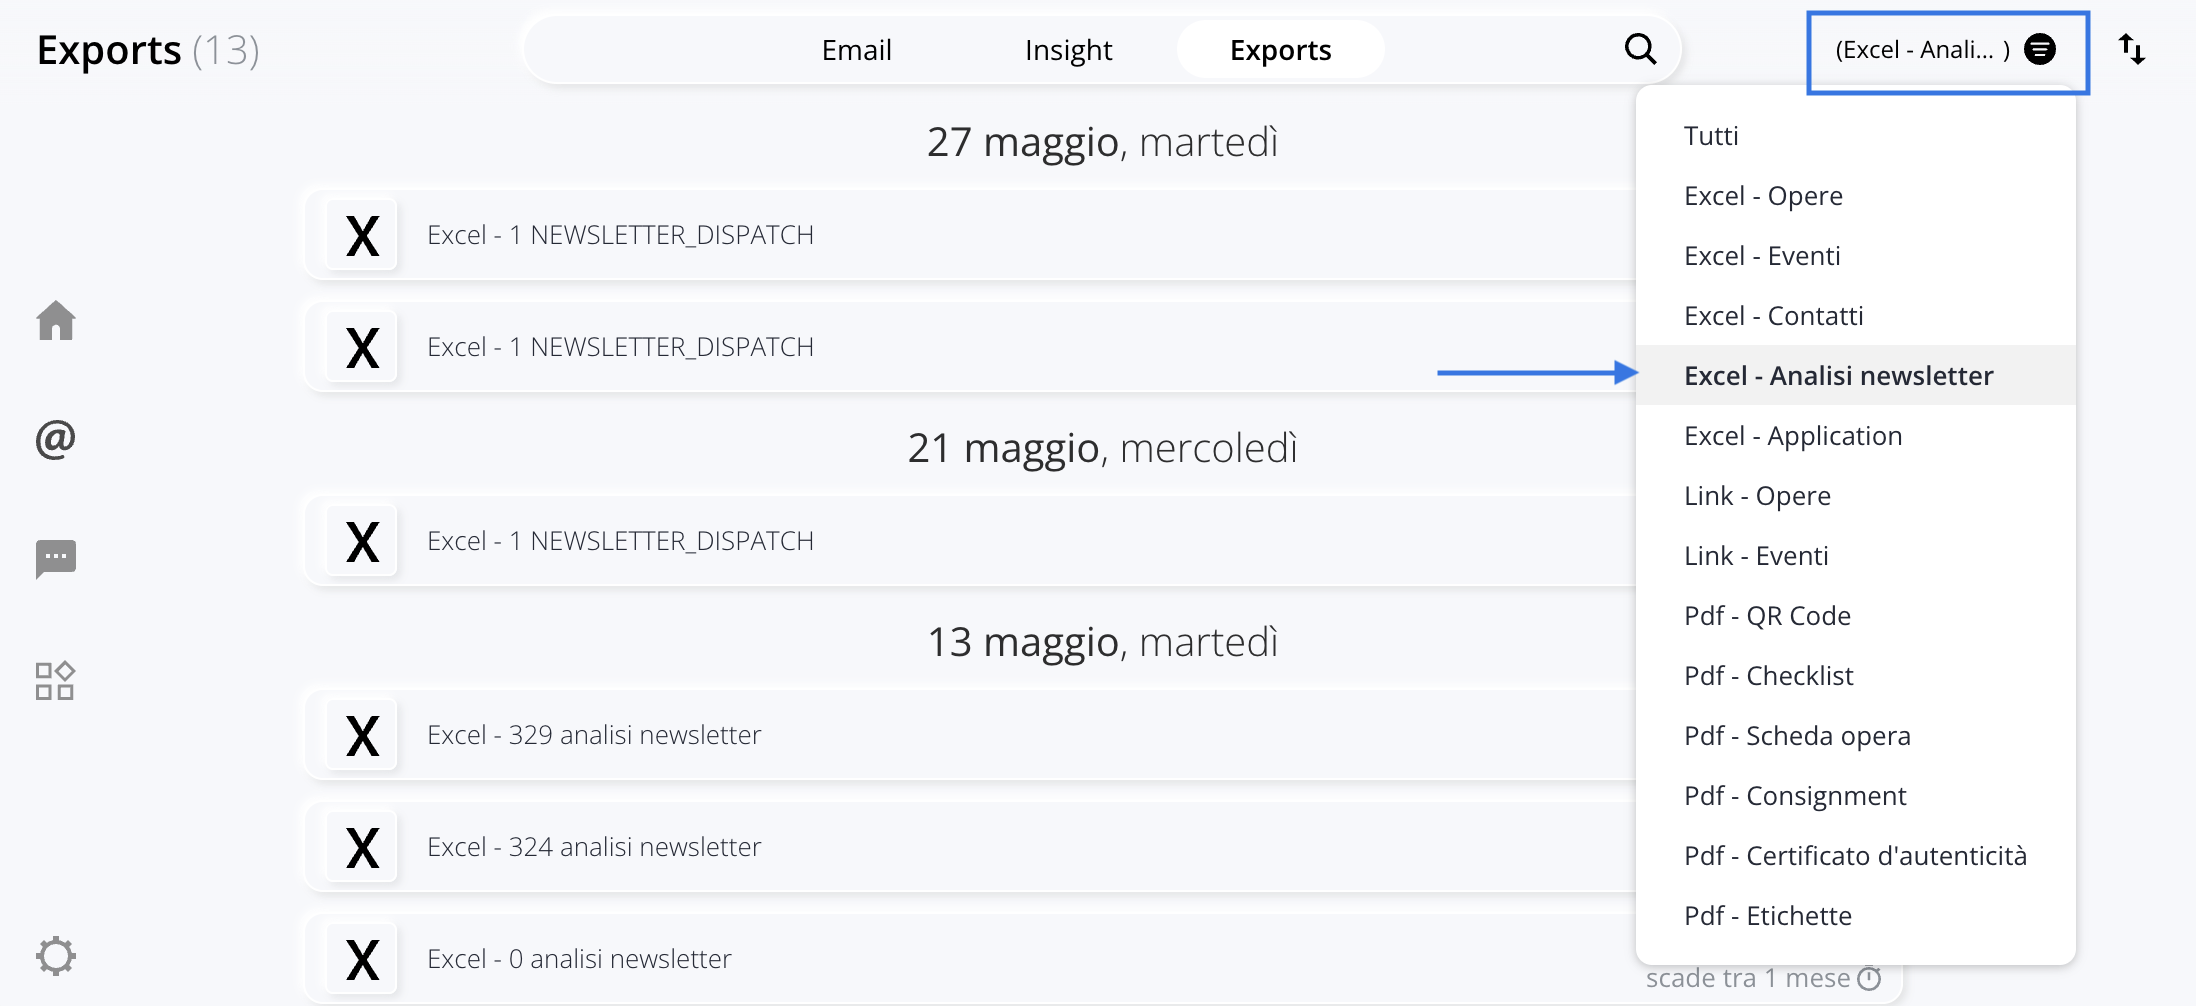Select Excel - Eventi from the filter list
This screenshot has width=2196, height=1006.
click(x=1762, y=255)
